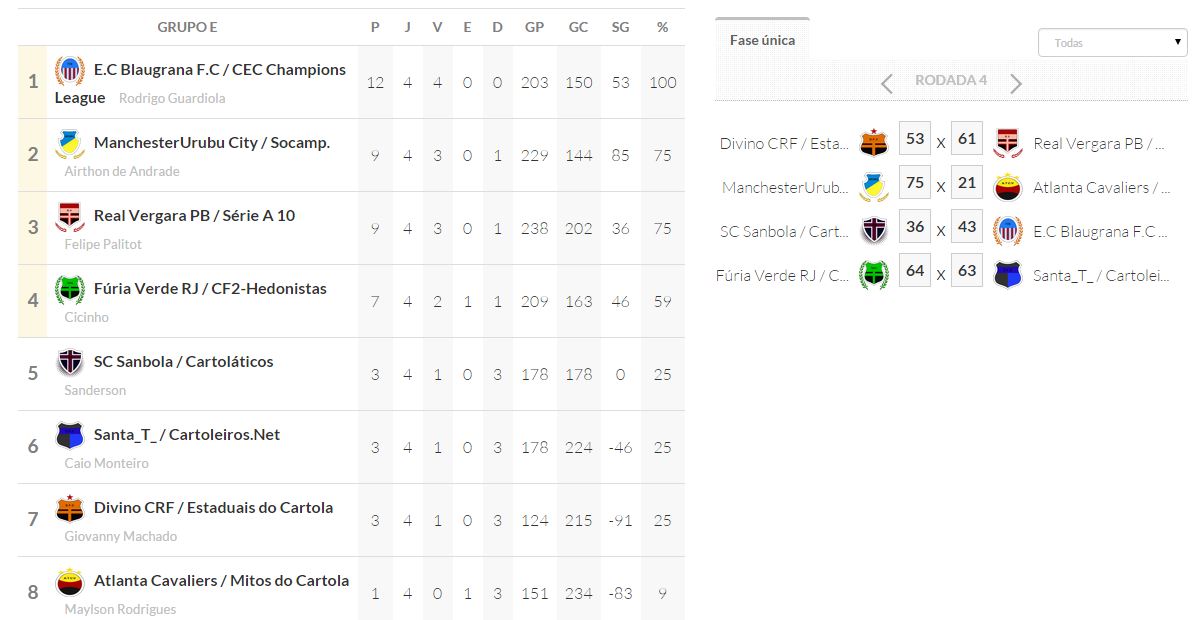Go to the previous rodada with left chevron
Image resolution: width=1193 pixels, height=620 pixels.
coord(887,83)
